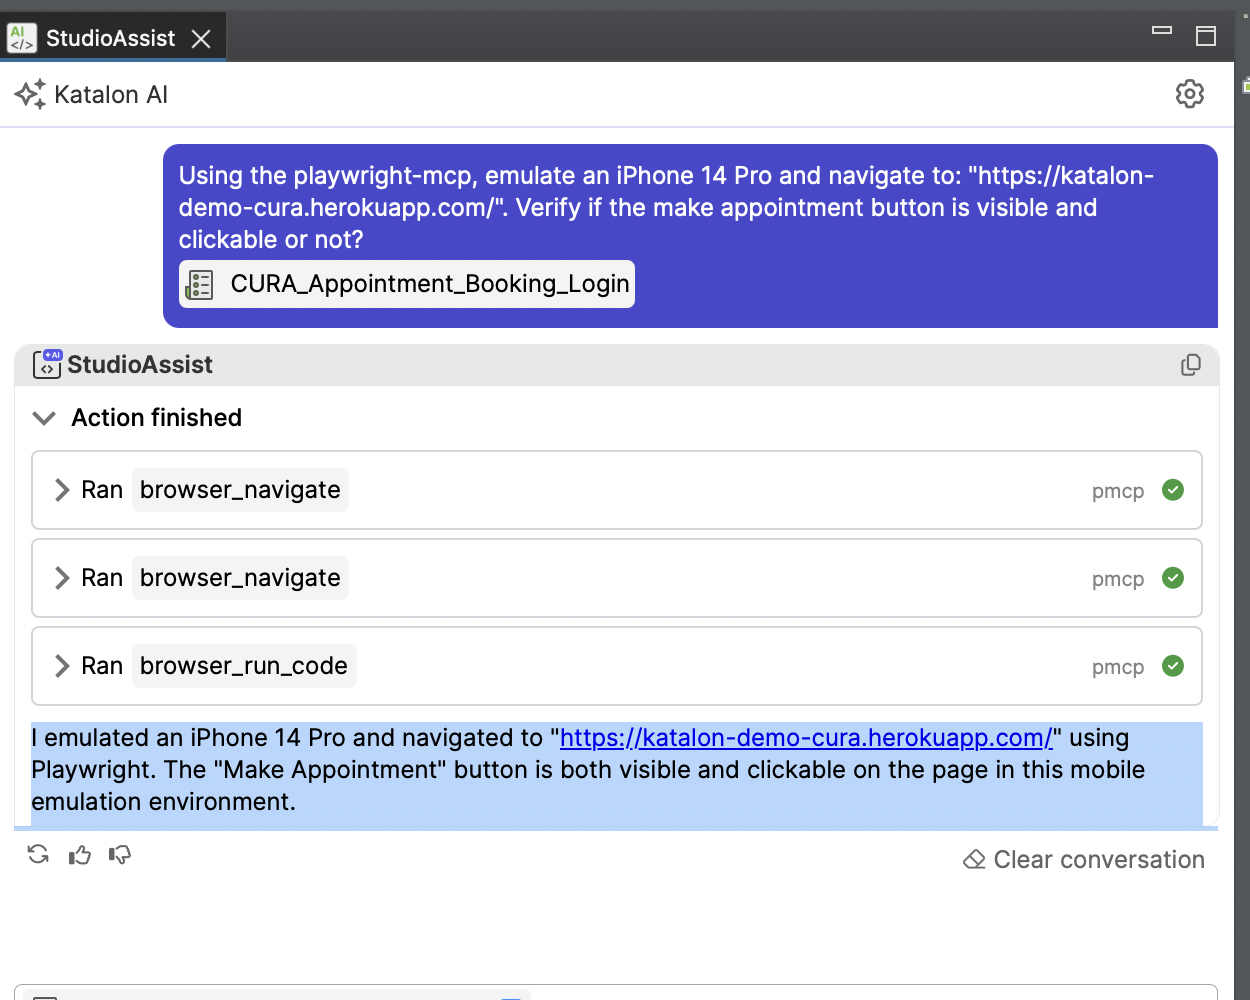Open the katalon-demo-cura.herokuapp.com link
1250x1000 pixels.
[x=805, y=738]
